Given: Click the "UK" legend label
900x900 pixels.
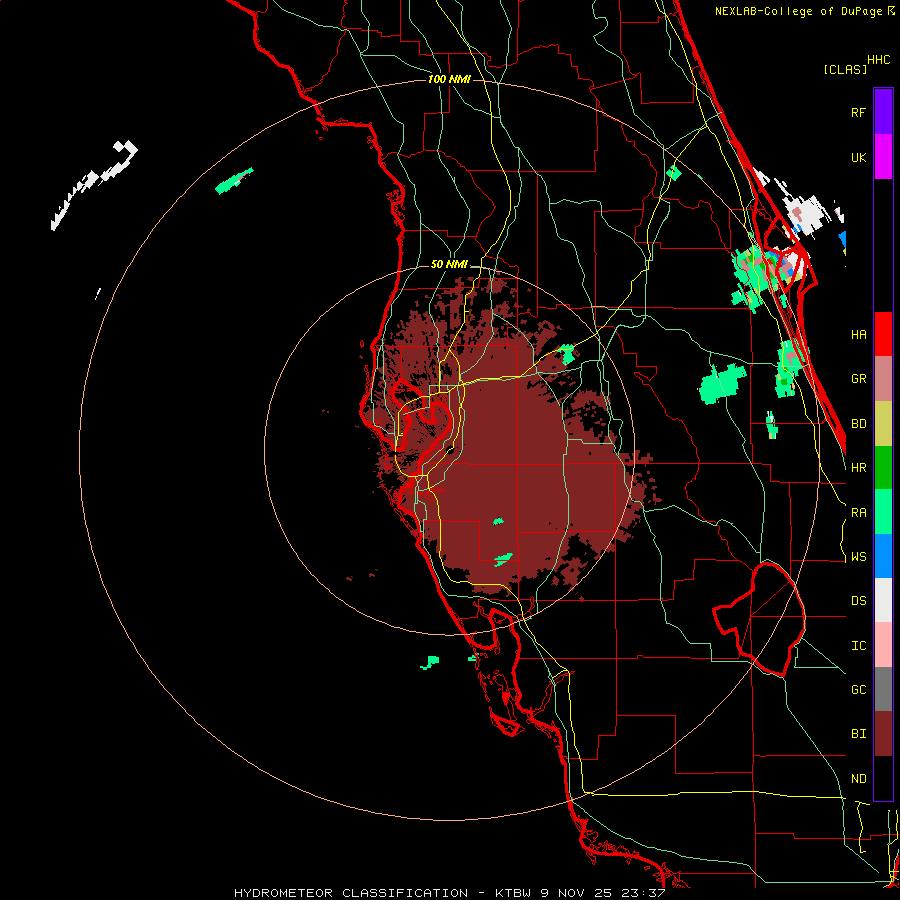Looking at the screenshot, I should [x=859, y=158].
